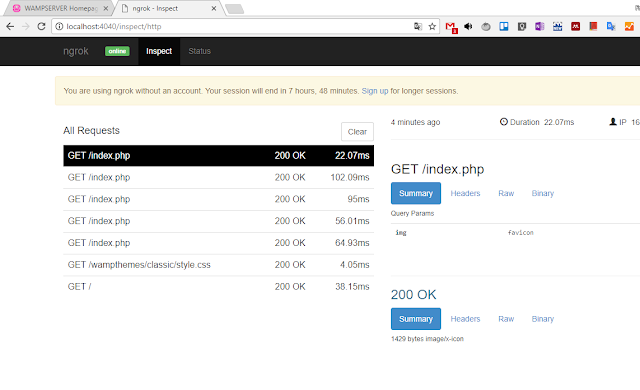Click the 200 OK response heading

coord(413,295)
